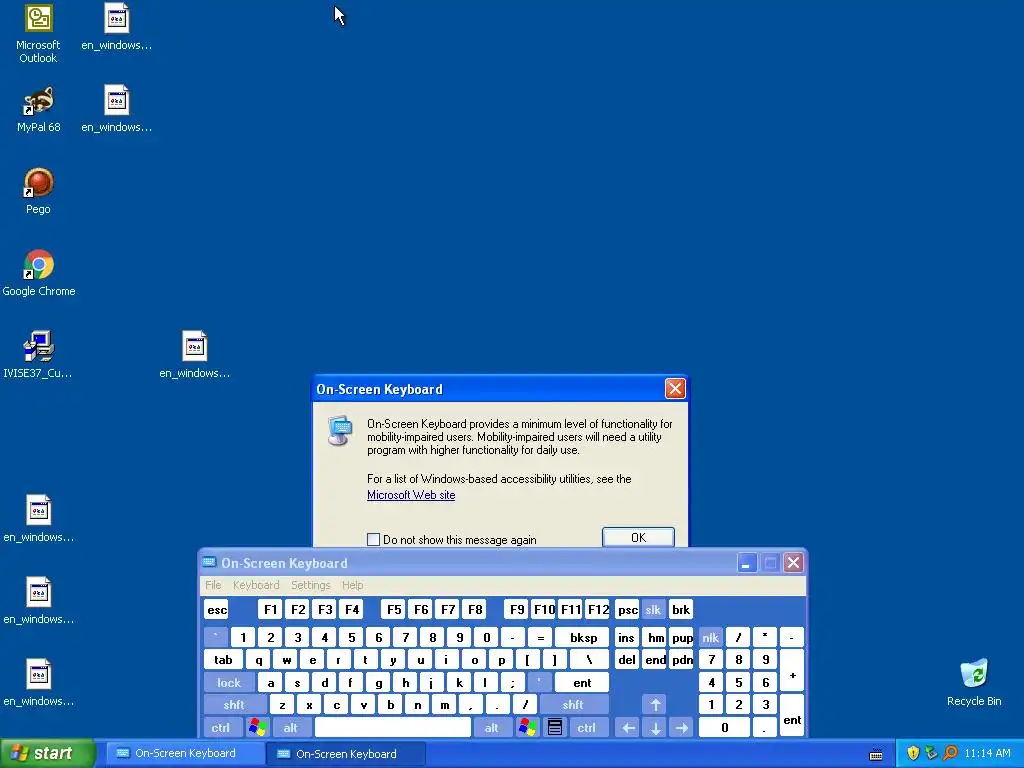Launch MyPal 68 browser shortcut
The image size is (1024, 768).
coord(38,109)
